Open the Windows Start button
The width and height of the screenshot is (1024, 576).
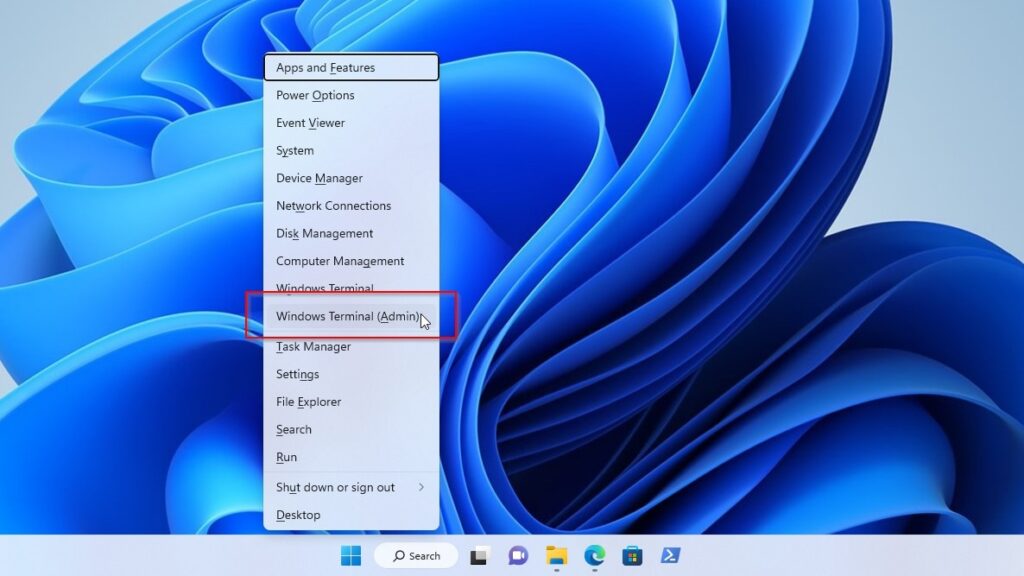(x=351, y=556)
